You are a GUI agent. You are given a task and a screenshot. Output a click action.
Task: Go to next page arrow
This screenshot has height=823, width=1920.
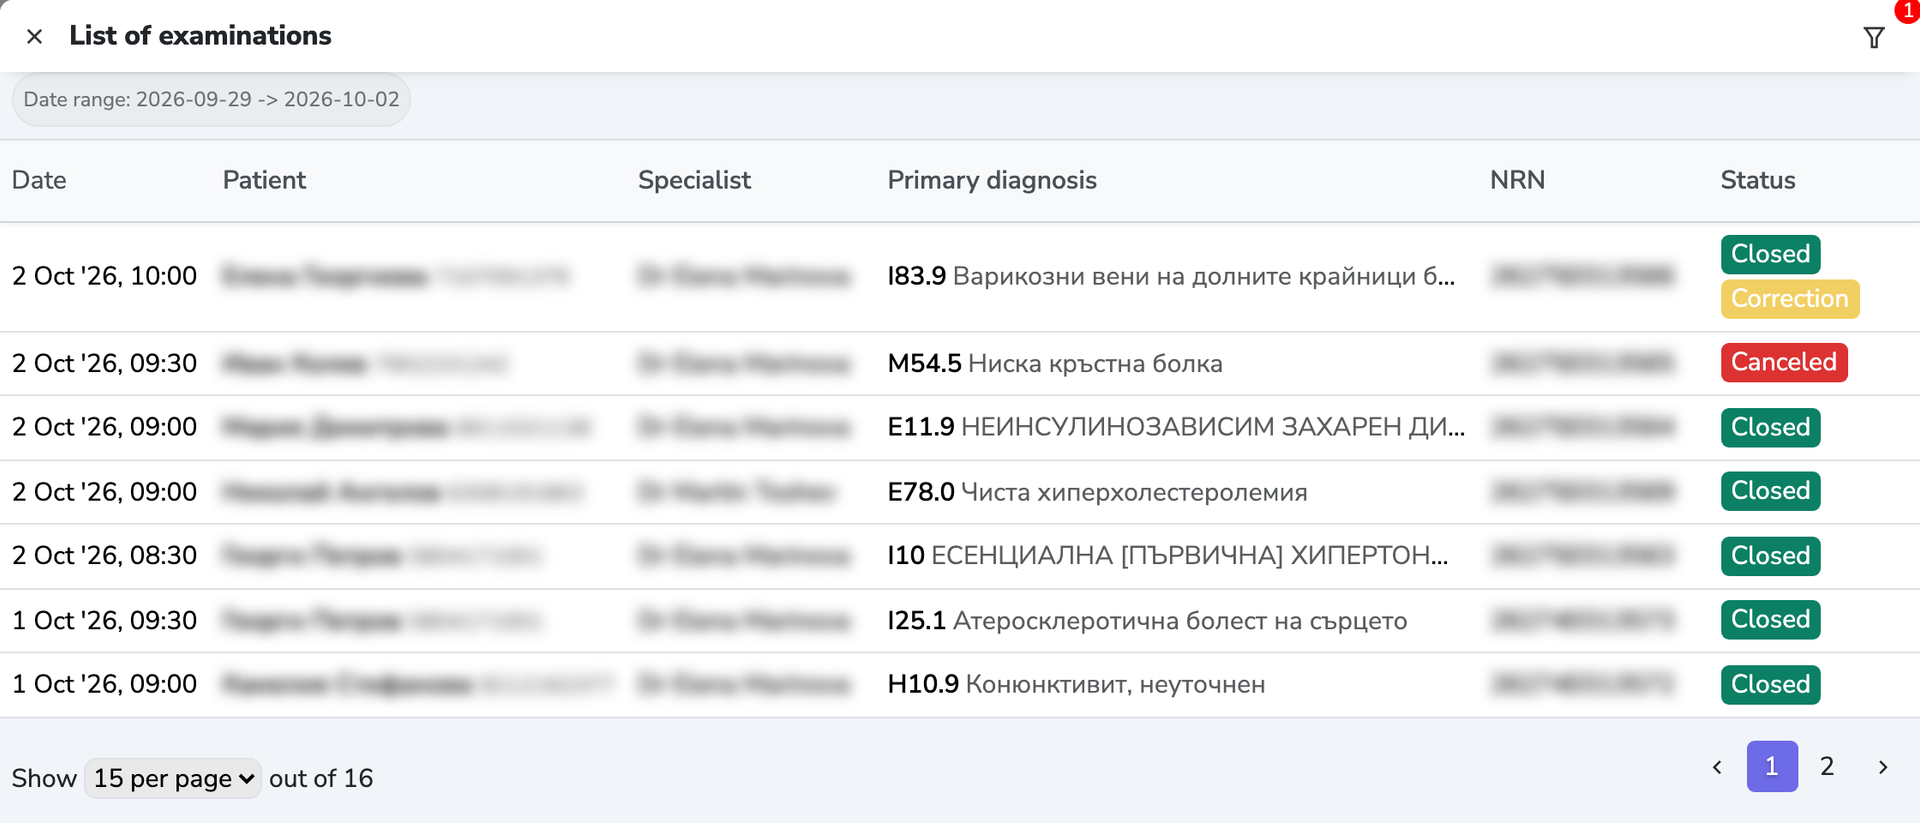pyautogui.click(x=1883, y=767)
